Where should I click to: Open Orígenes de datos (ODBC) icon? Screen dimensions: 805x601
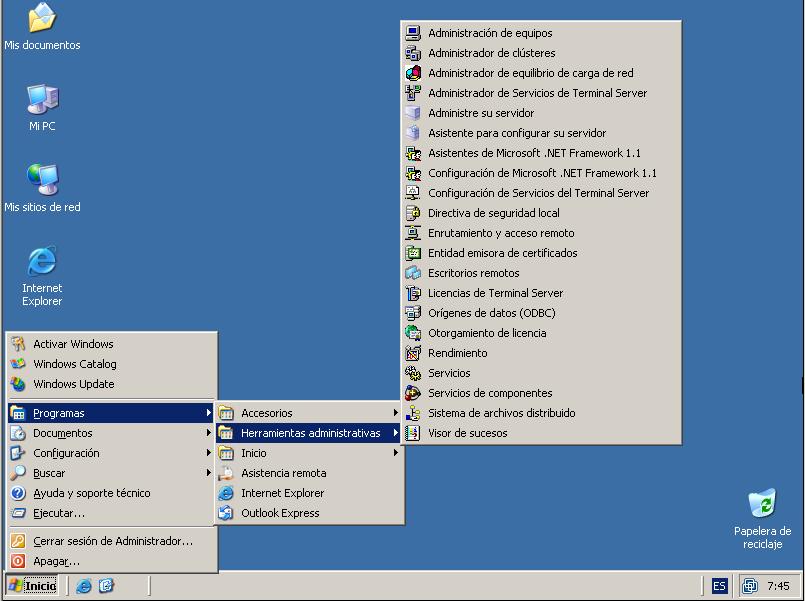(413, 313)
